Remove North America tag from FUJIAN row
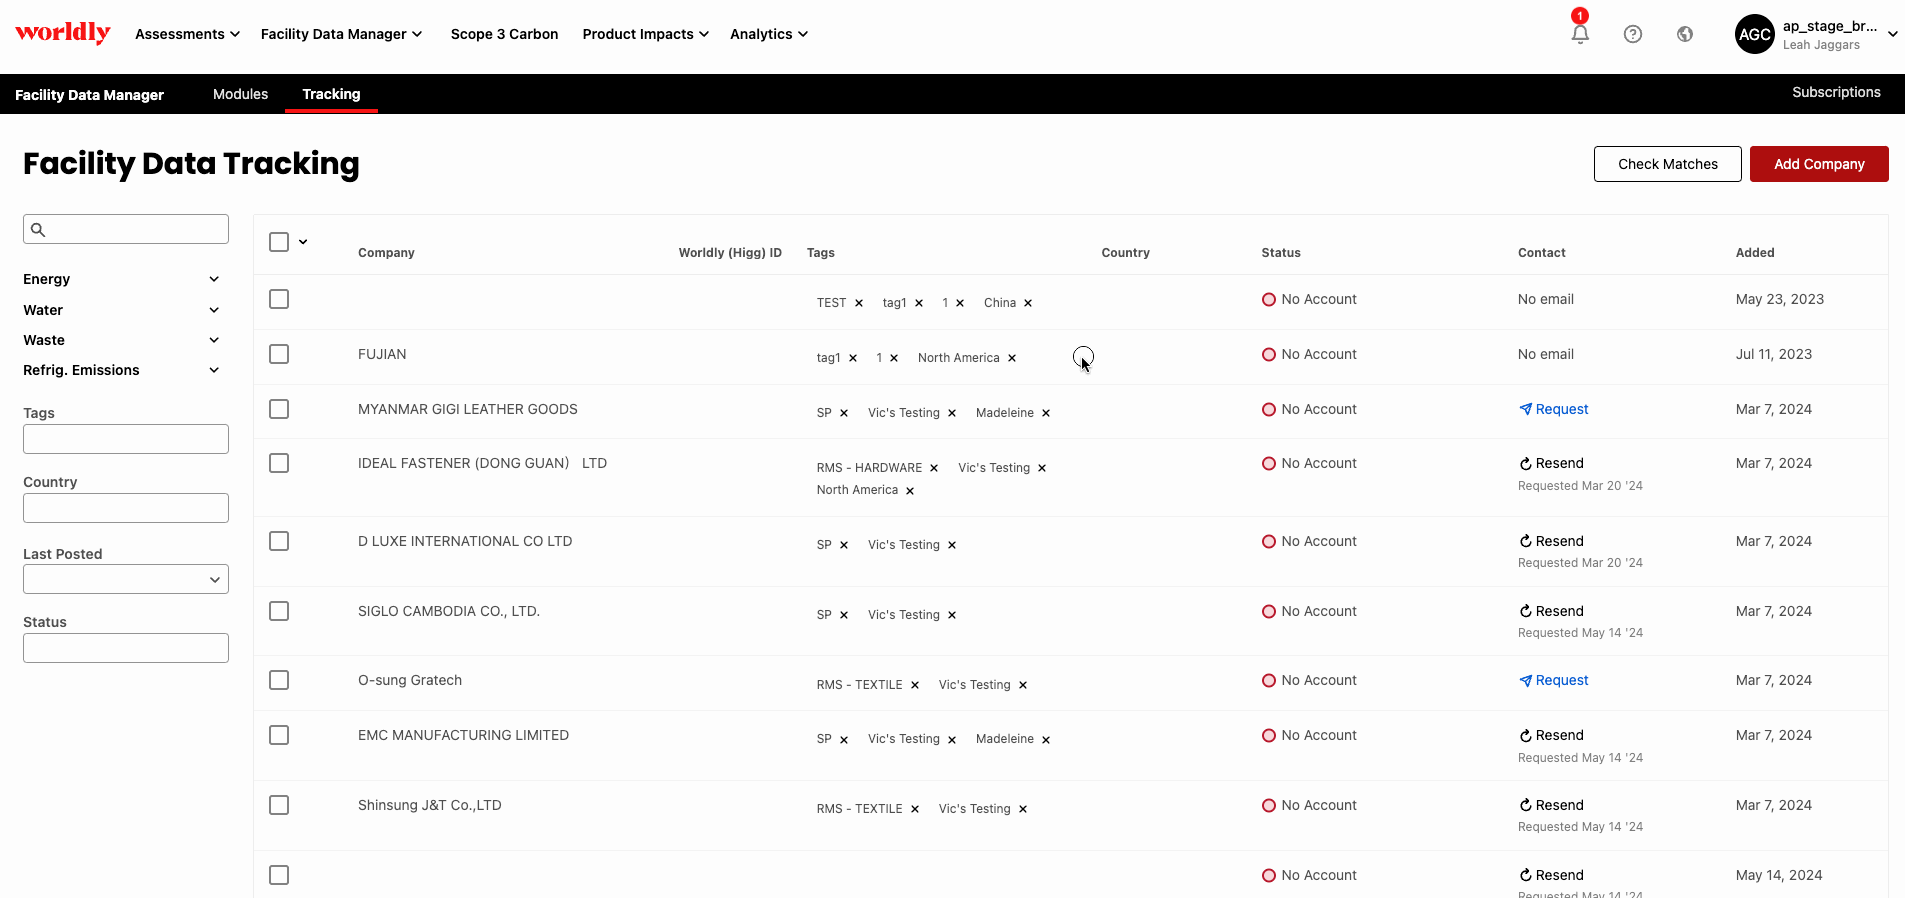The width and height of the screenshot is (1905, 898). click(x=1012, y=358)
